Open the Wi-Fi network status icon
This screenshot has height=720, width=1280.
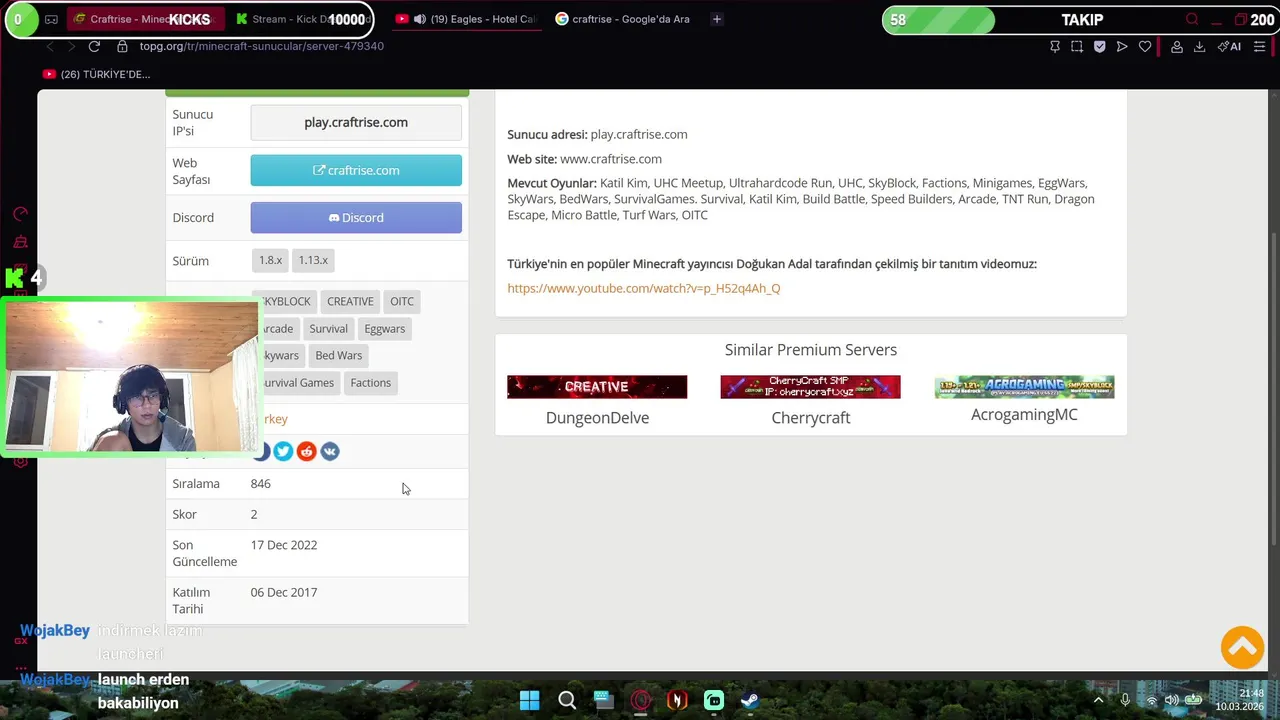point(1151,700)
